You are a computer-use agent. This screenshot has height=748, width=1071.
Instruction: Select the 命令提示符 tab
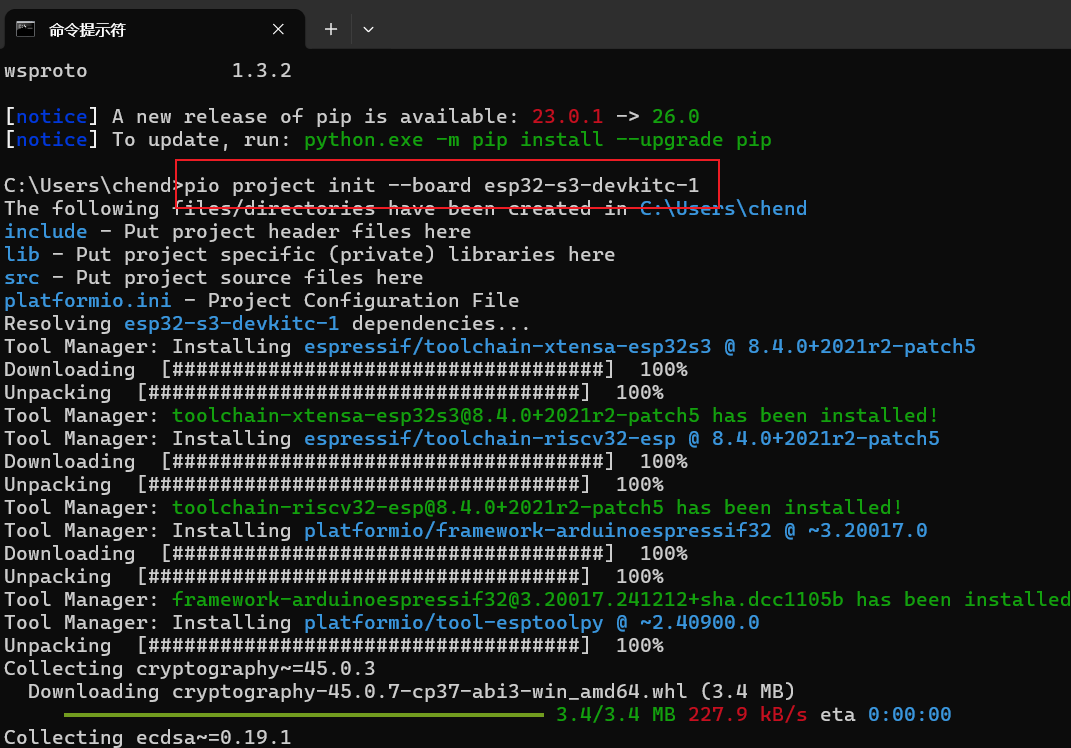154,29
